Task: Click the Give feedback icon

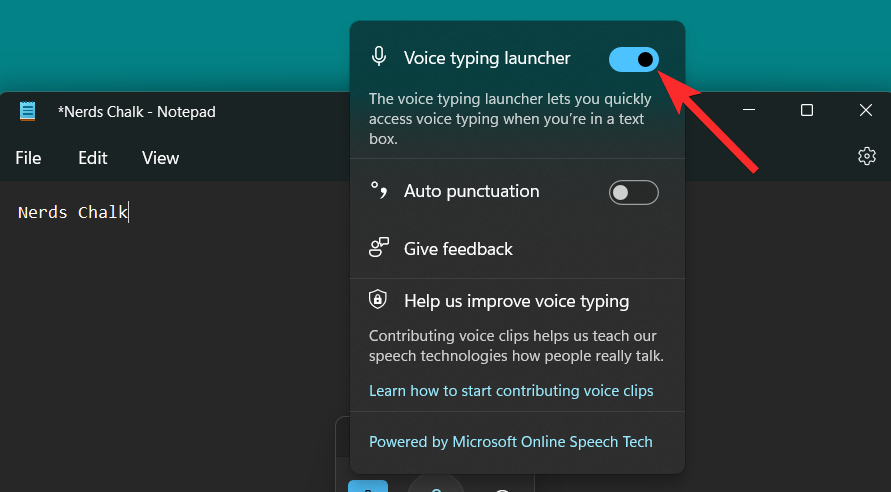Action: [379, 248]
